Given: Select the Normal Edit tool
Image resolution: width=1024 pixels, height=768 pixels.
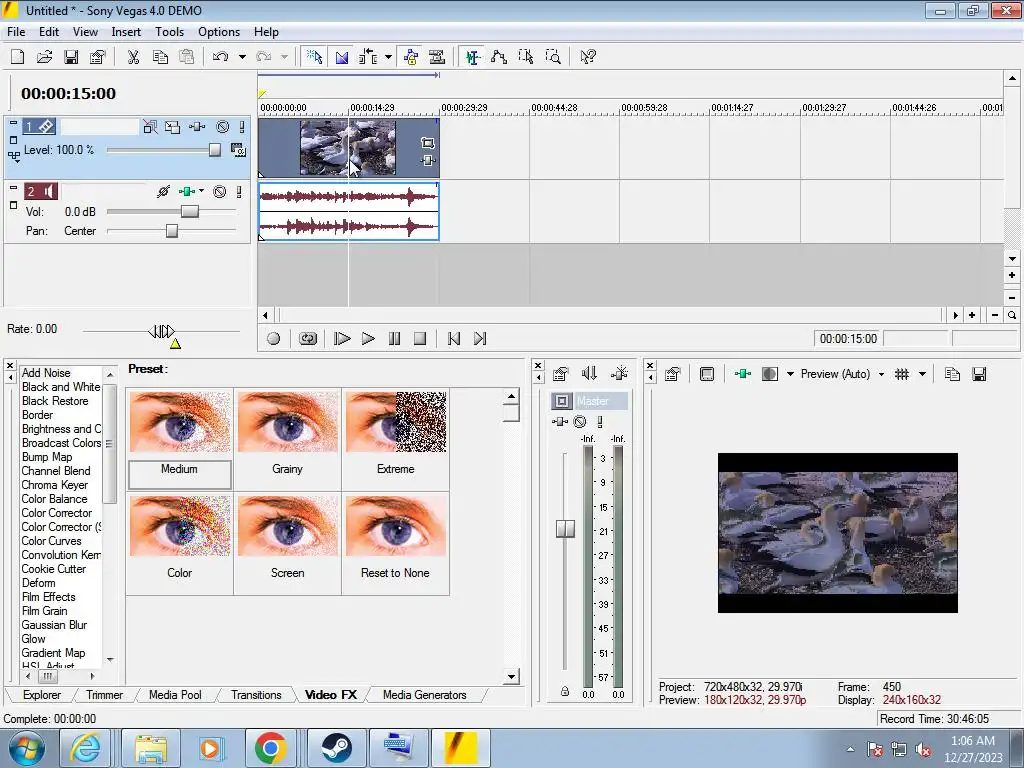Looking at the screenshot, I should pos(473,57).
